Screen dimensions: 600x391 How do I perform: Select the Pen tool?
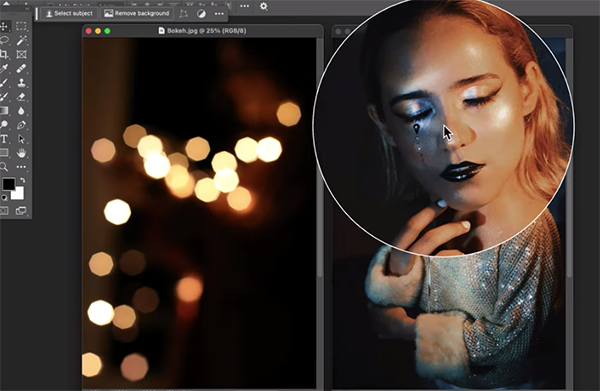pyautogui.click(x=21, y=125)
